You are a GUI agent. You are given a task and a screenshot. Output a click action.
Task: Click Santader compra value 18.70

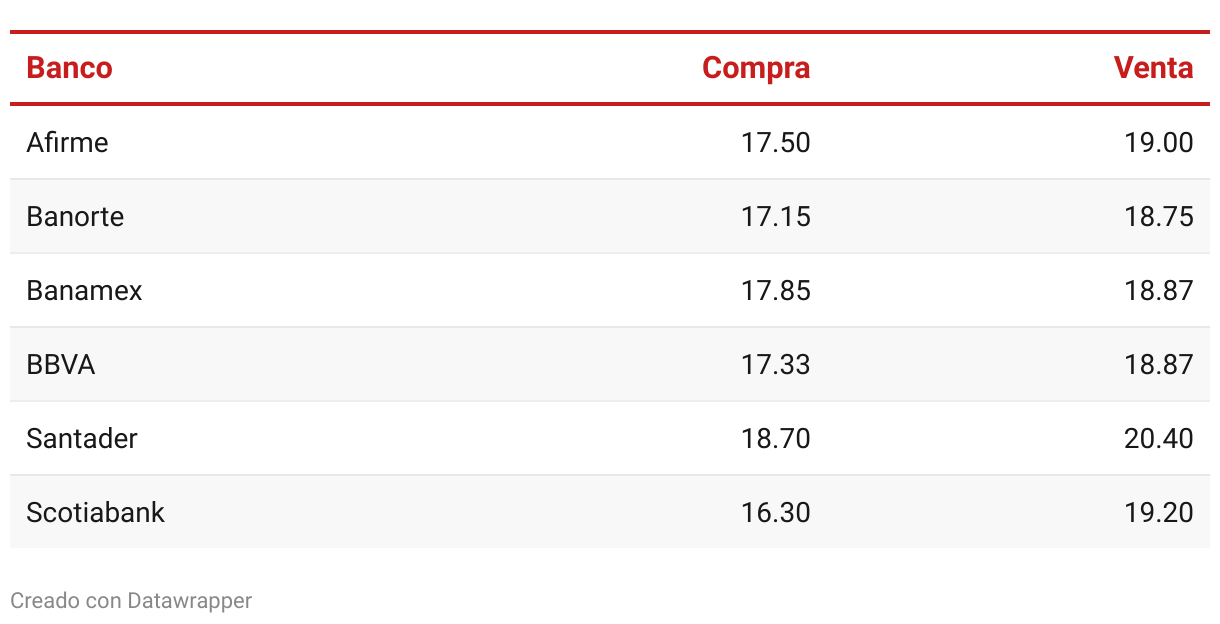click(776, 438)
